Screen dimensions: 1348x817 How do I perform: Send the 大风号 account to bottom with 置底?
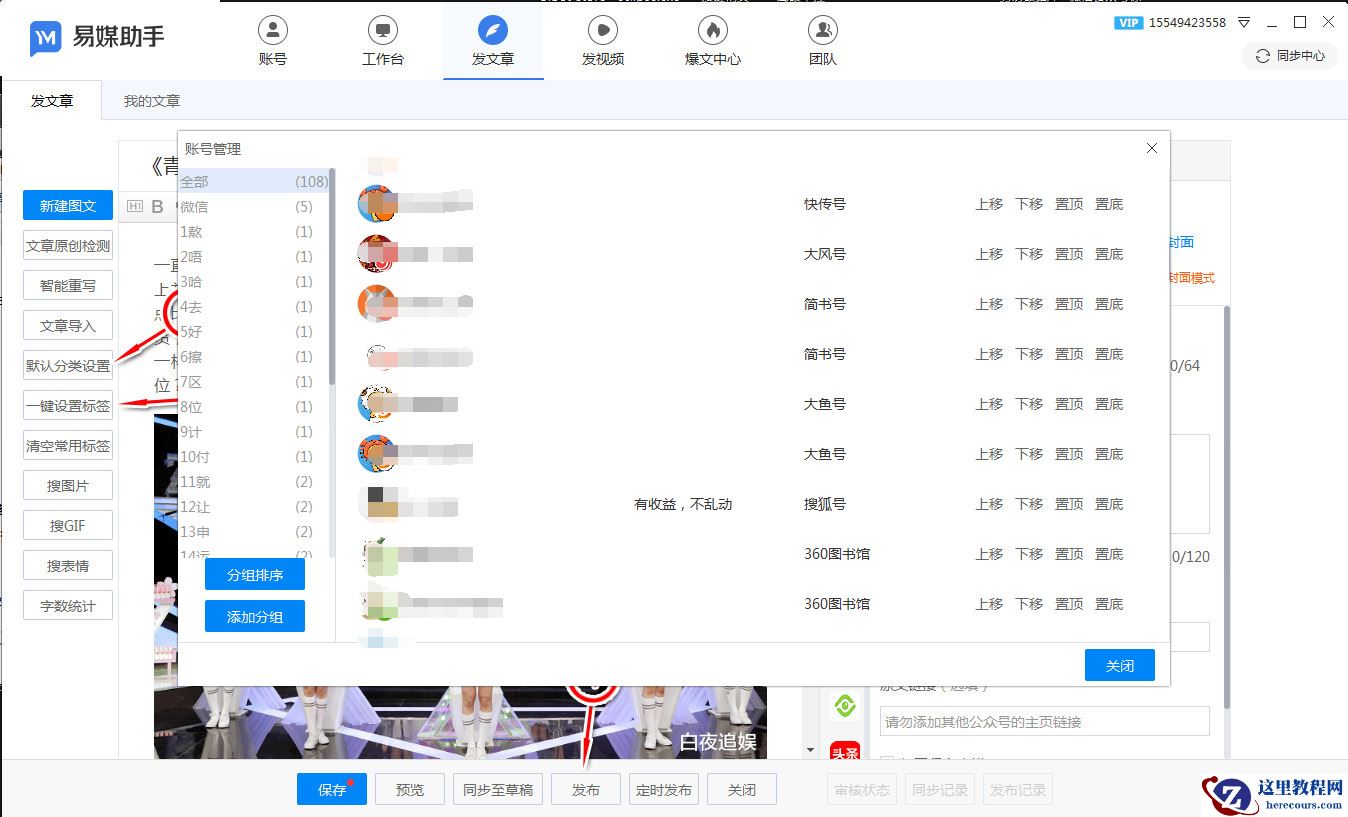coord(1109,254)
